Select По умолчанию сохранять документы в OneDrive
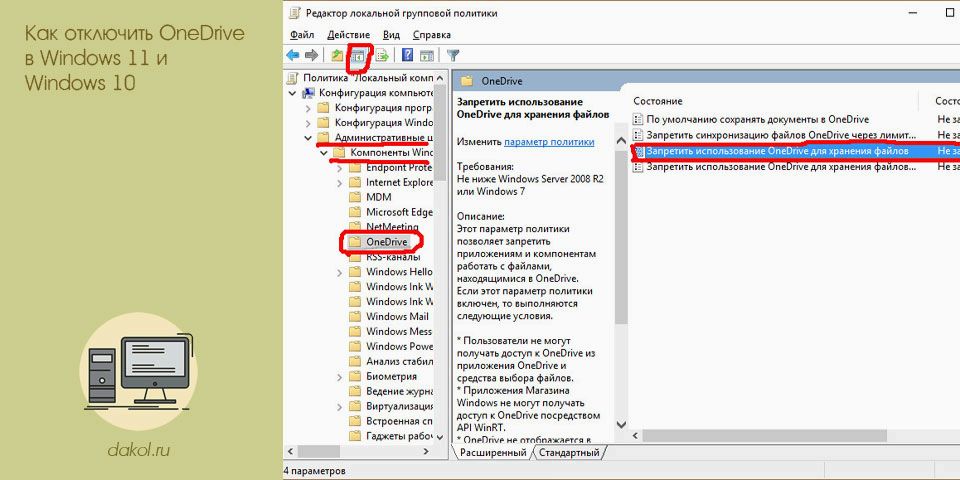960x480 pixels. pyautogui.click(x=757, y=119)
